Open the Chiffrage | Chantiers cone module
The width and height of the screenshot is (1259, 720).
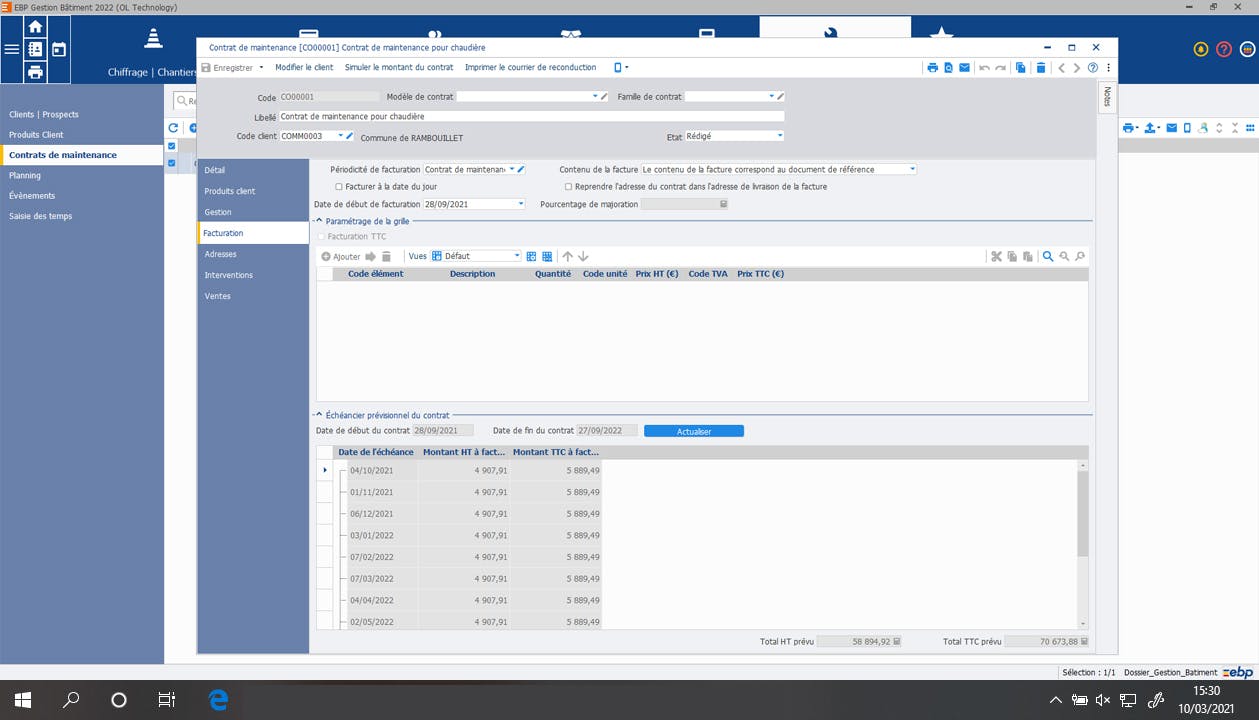pyautogui.click(x=152, y=50)
